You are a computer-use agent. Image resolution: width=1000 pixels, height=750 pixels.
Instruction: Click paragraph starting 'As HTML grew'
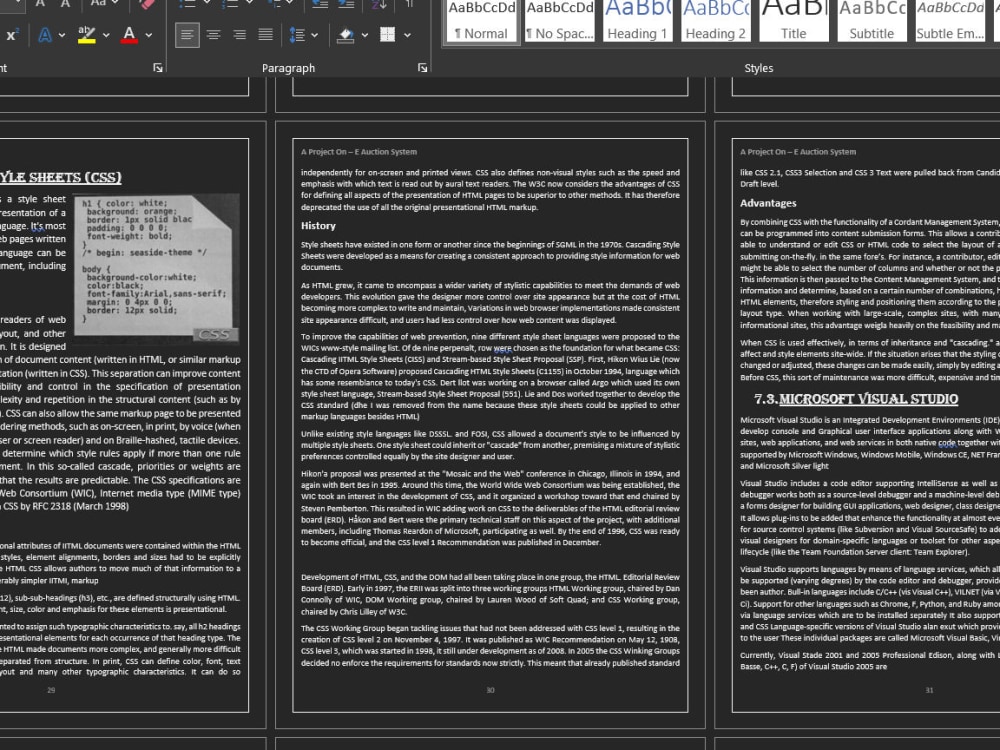pyautogui.click(x=490, y=302)
